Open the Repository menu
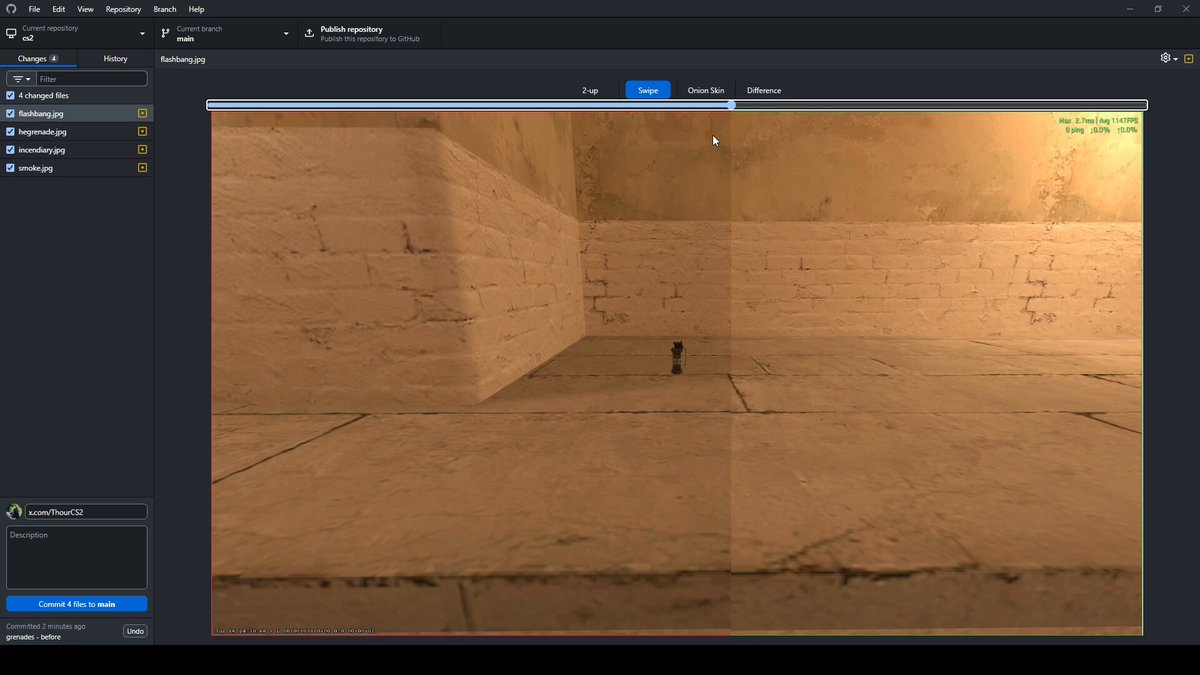The image size is (1200, 675). click(123, 9)
